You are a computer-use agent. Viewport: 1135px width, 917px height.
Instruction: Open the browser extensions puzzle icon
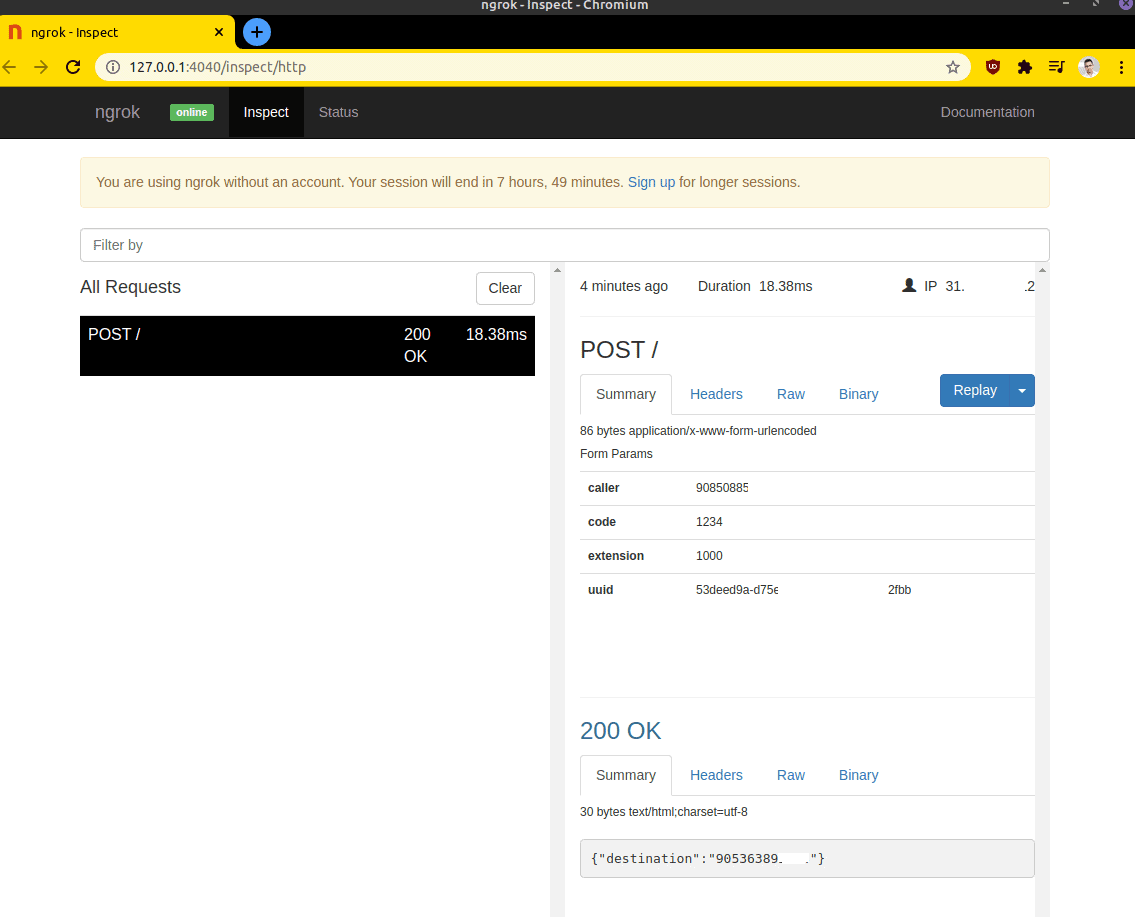click(x=1024, y=67)
